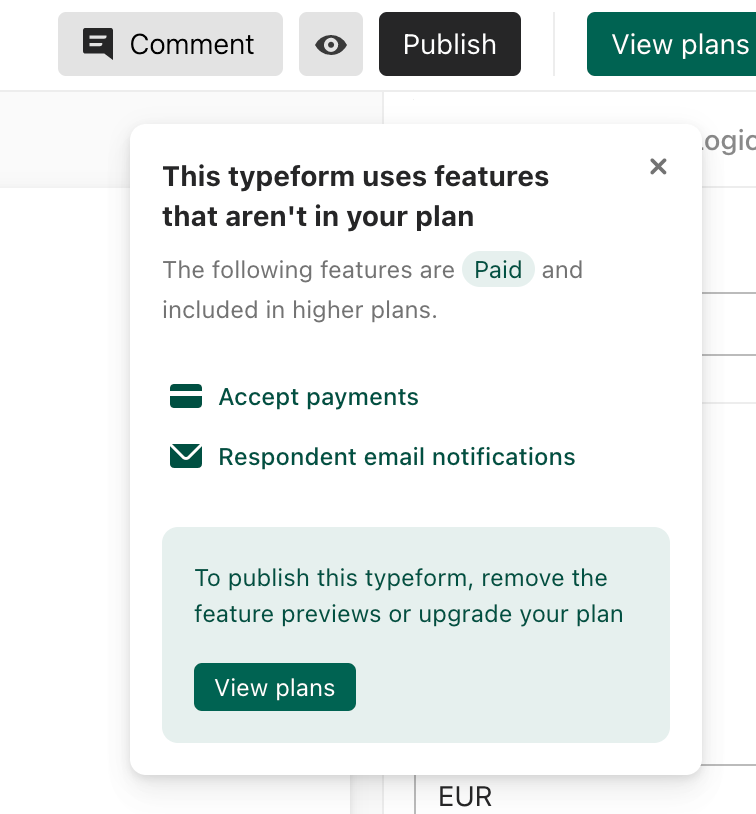Image resolution: width=756 pixels, height=814 pixels.
Task: Open View plans in the top header
Action: coord(671,44)
